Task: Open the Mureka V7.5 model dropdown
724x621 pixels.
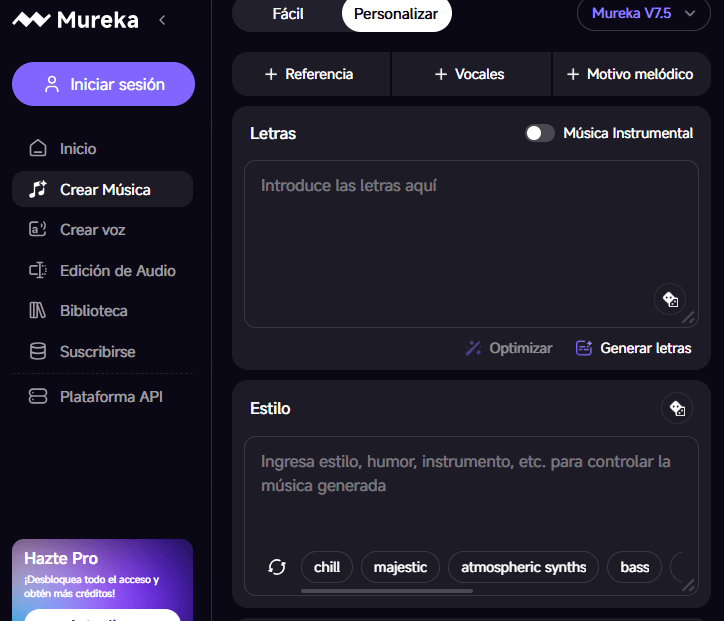Action: point(644,13)
